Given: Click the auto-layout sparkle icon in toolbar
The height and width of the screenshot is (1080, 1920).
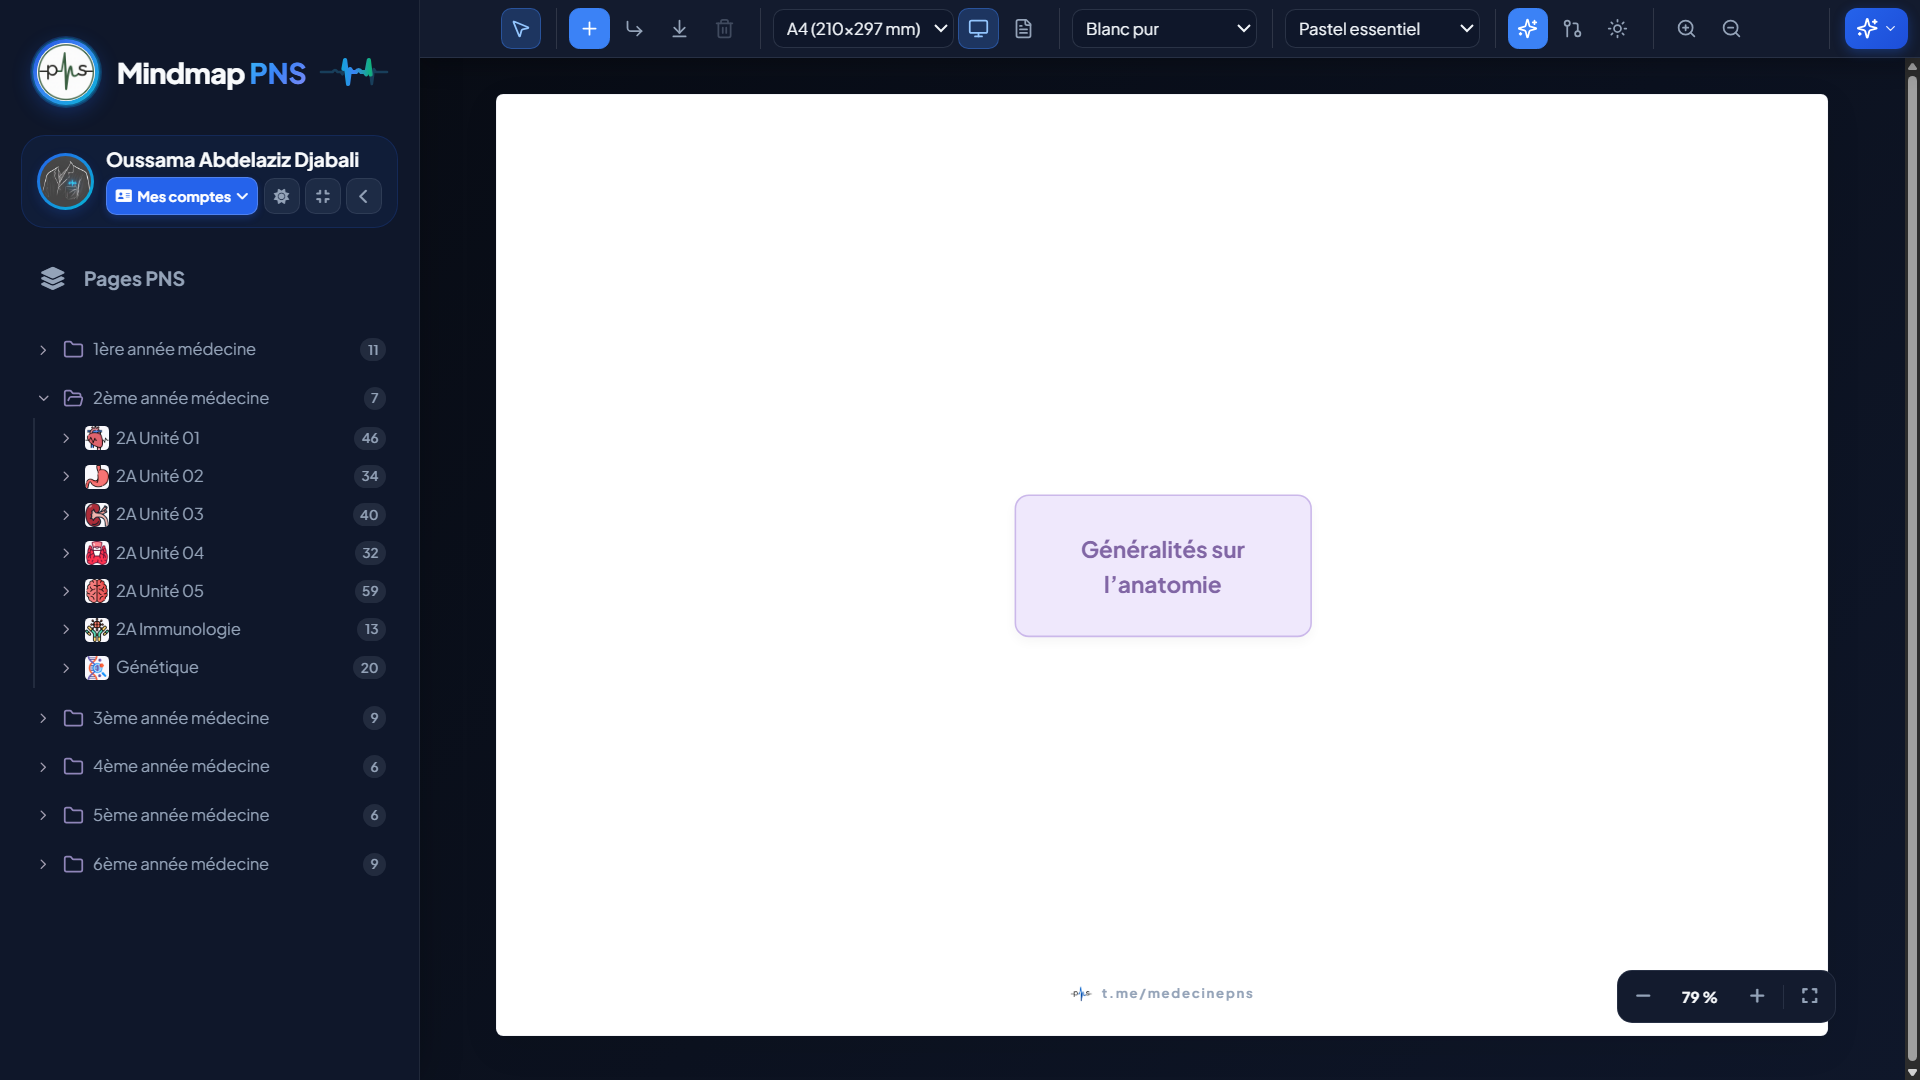Looking at the screenshot, I should (1527, 29).
